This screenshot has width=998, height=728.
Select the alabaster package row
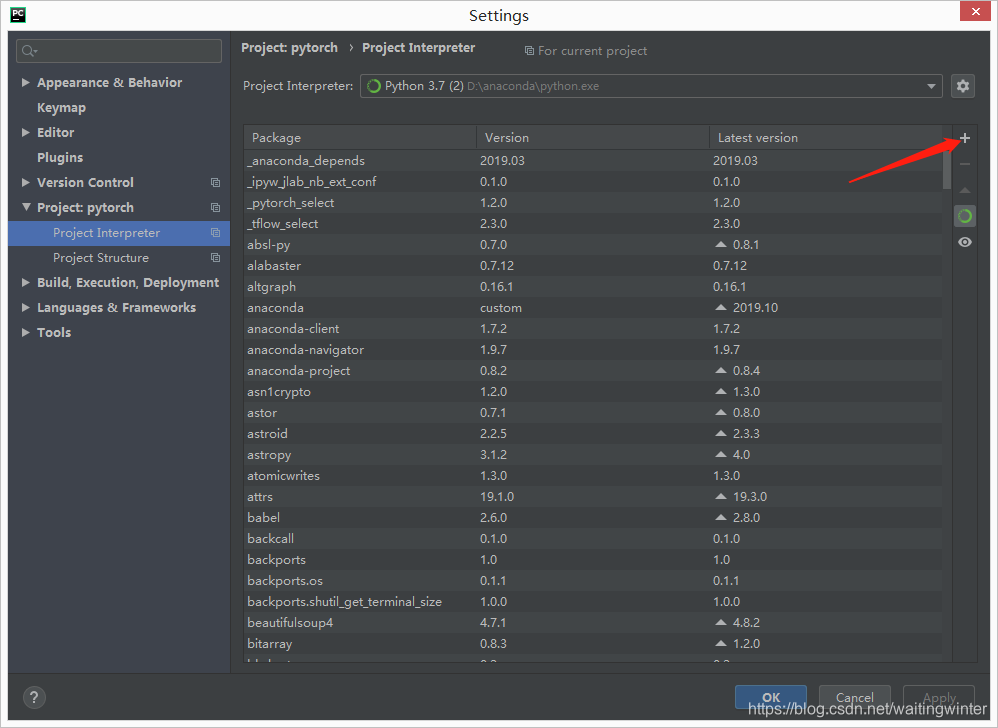tap(593, 265)
